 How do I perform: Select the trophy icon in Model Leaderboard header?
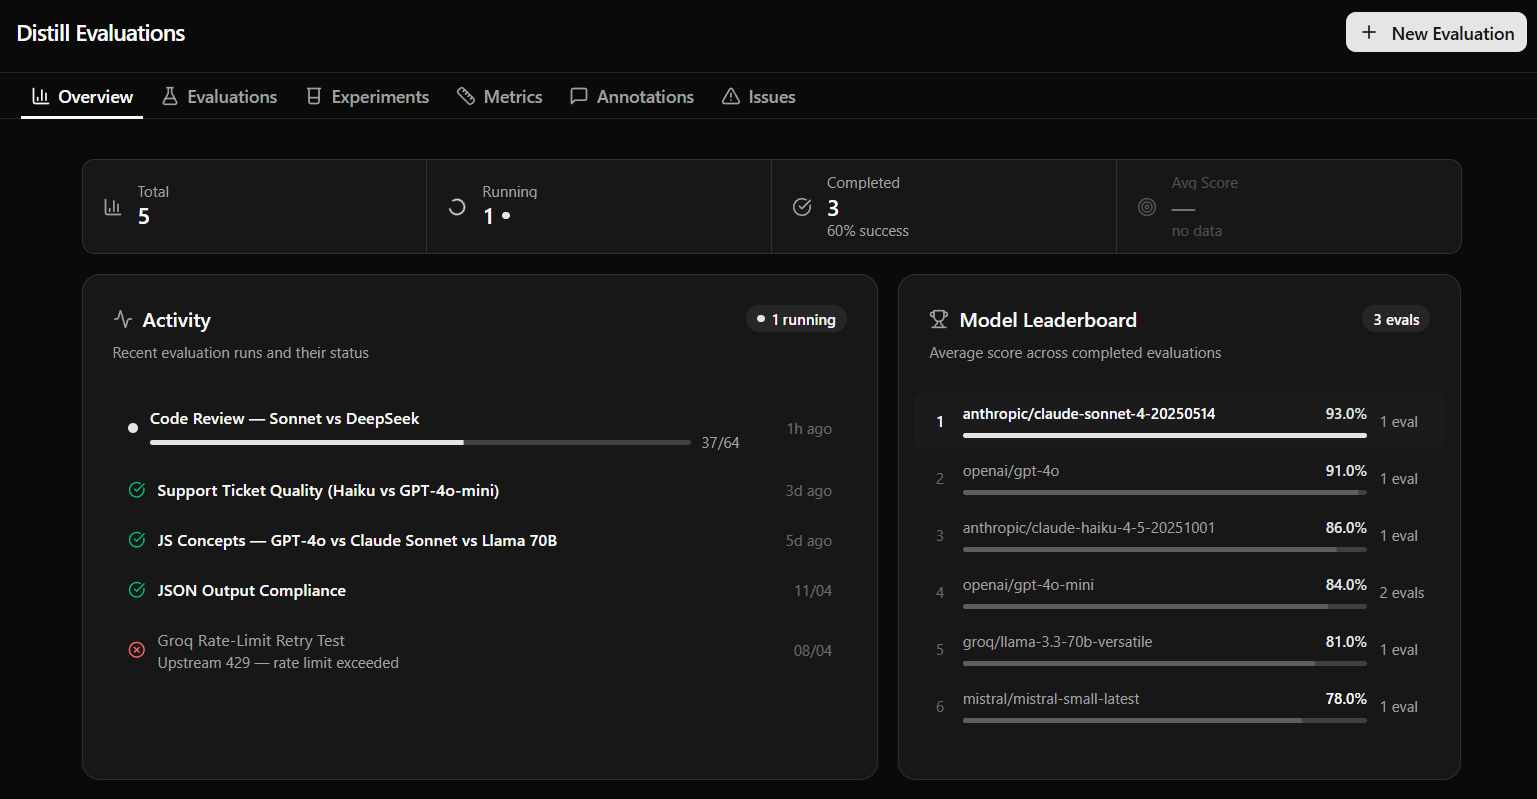click(x=938, y=319)
